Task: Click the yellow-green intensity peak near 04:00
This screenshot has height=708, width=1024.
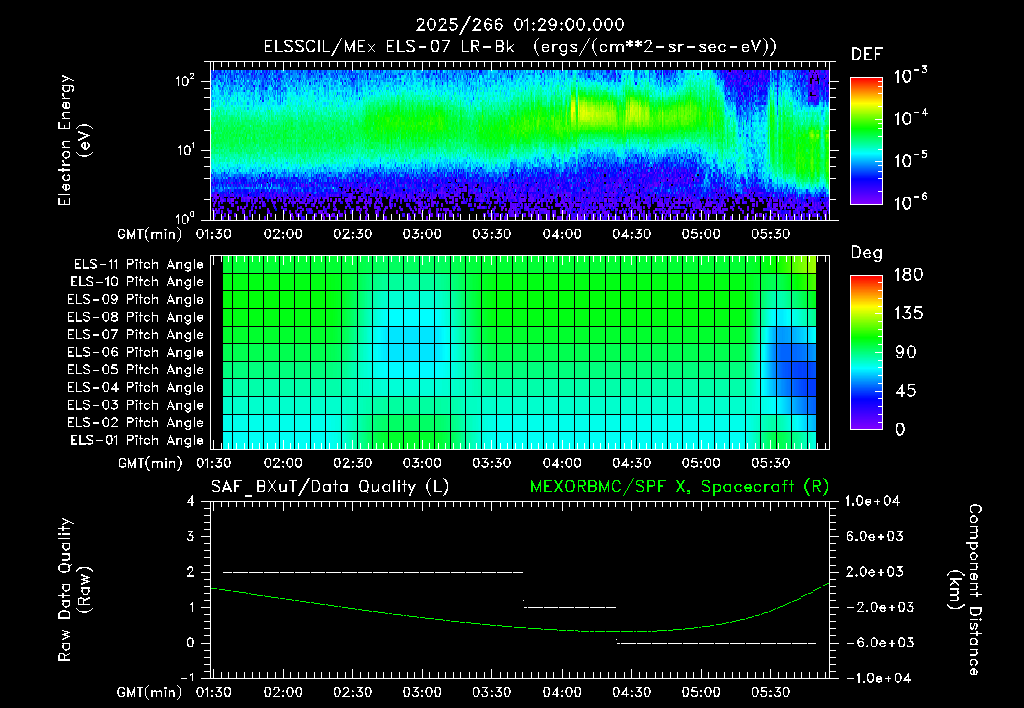Action: tap(591, 111)
